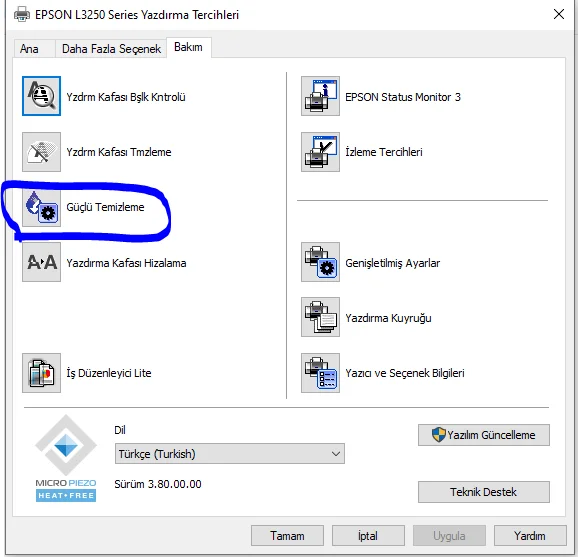Launch the Güçlü Temizleme icon
The width and height of the screenshot is (578, 557).
coord(41,208)
